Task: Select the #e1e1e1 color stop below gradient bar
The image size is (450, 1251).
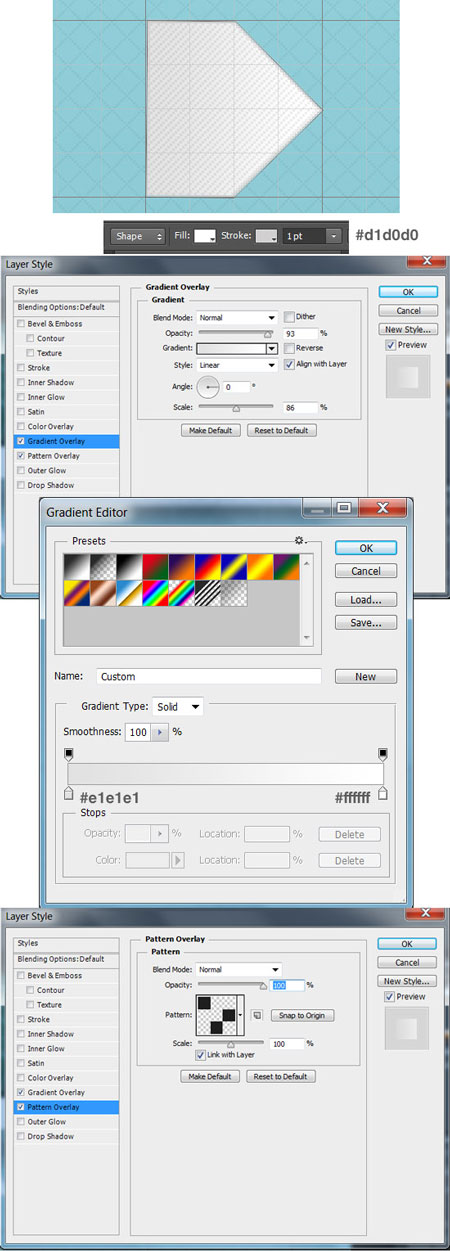Action: (69, 793)
